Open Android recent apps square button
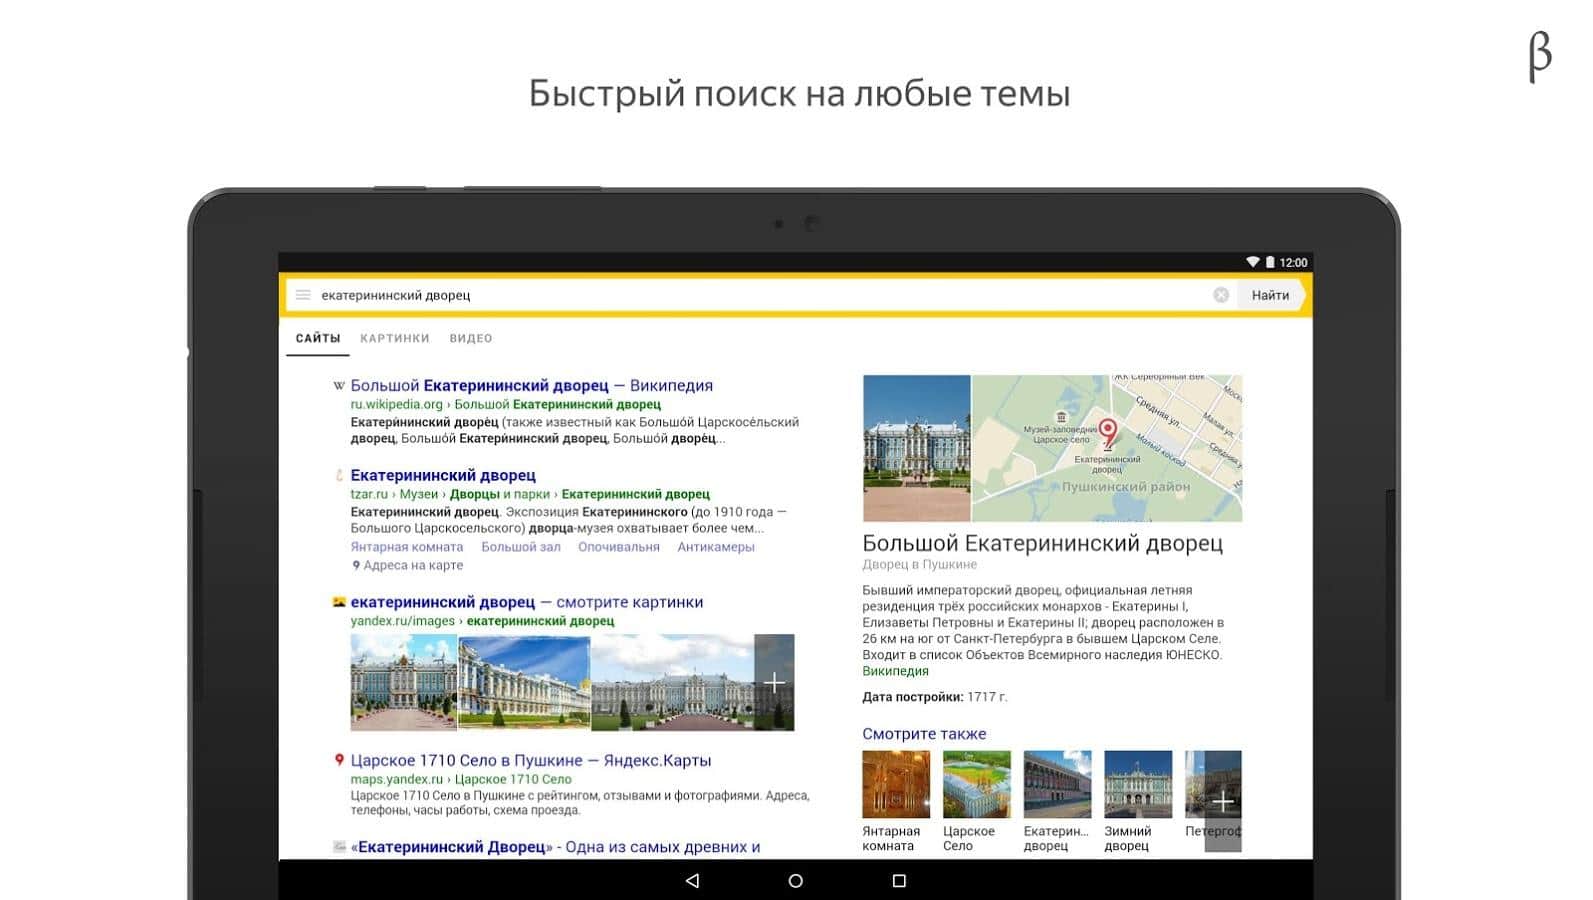Screen dimensions: 1593x900 tap(899, 881)
